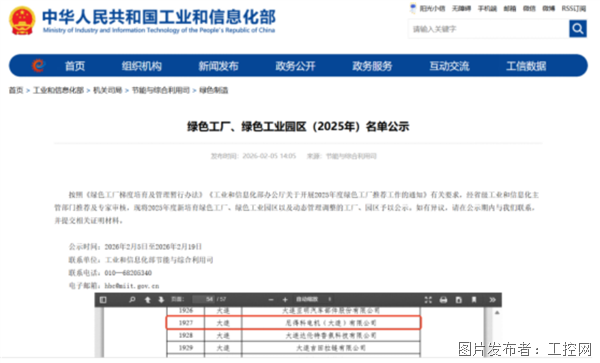This screenshot has width=600, height=363.
Task: Switch PDF viewer to presentation mode
Action: click(428, 300)
